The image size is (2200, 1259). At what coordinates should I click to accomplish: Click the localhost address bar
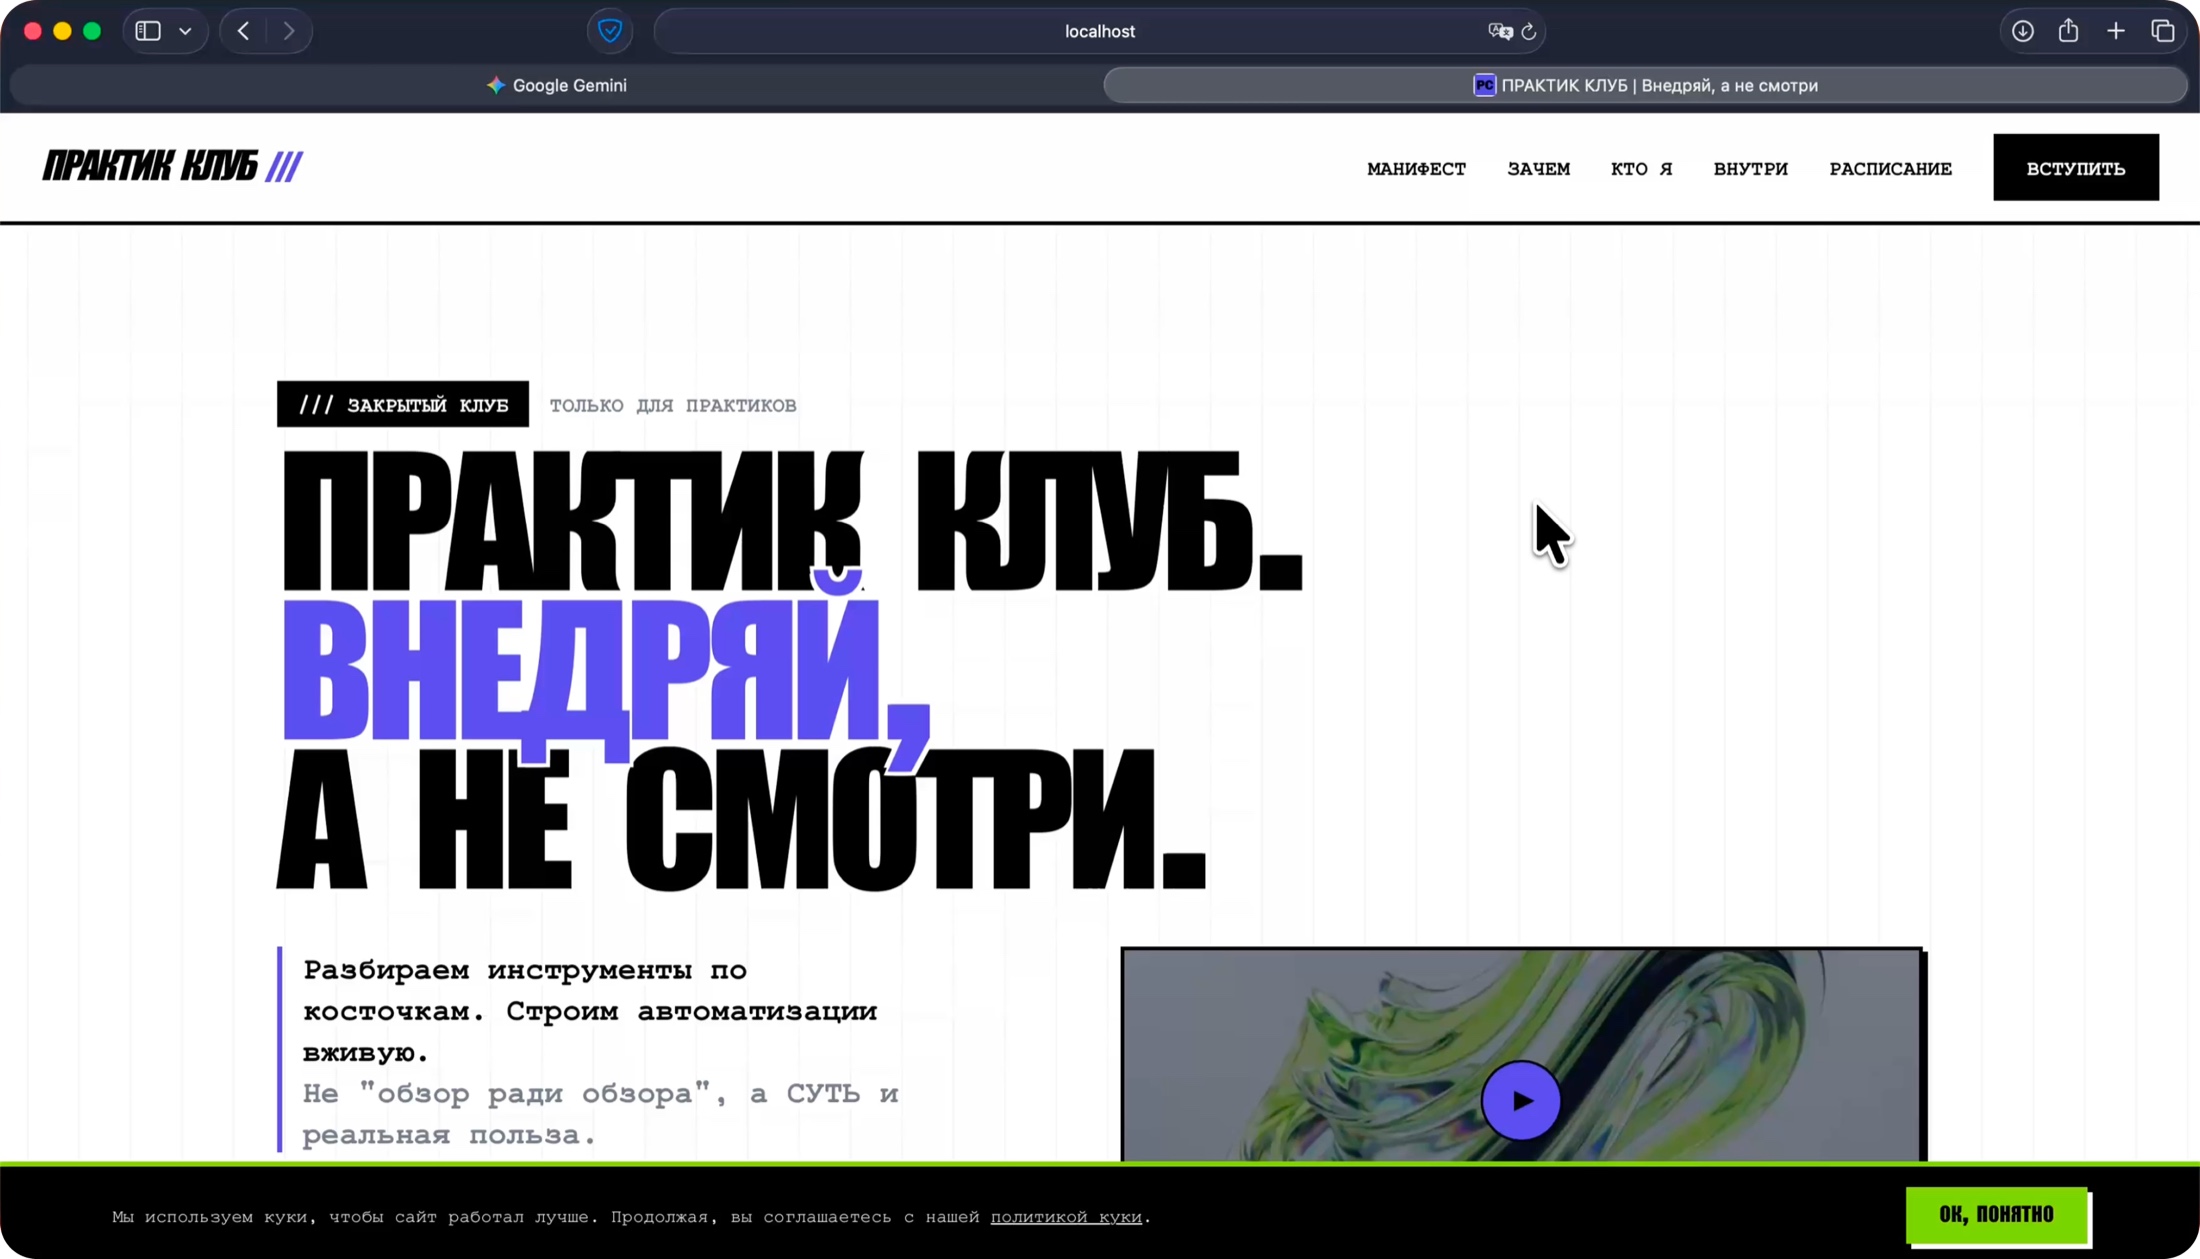tap(1099, 31)
